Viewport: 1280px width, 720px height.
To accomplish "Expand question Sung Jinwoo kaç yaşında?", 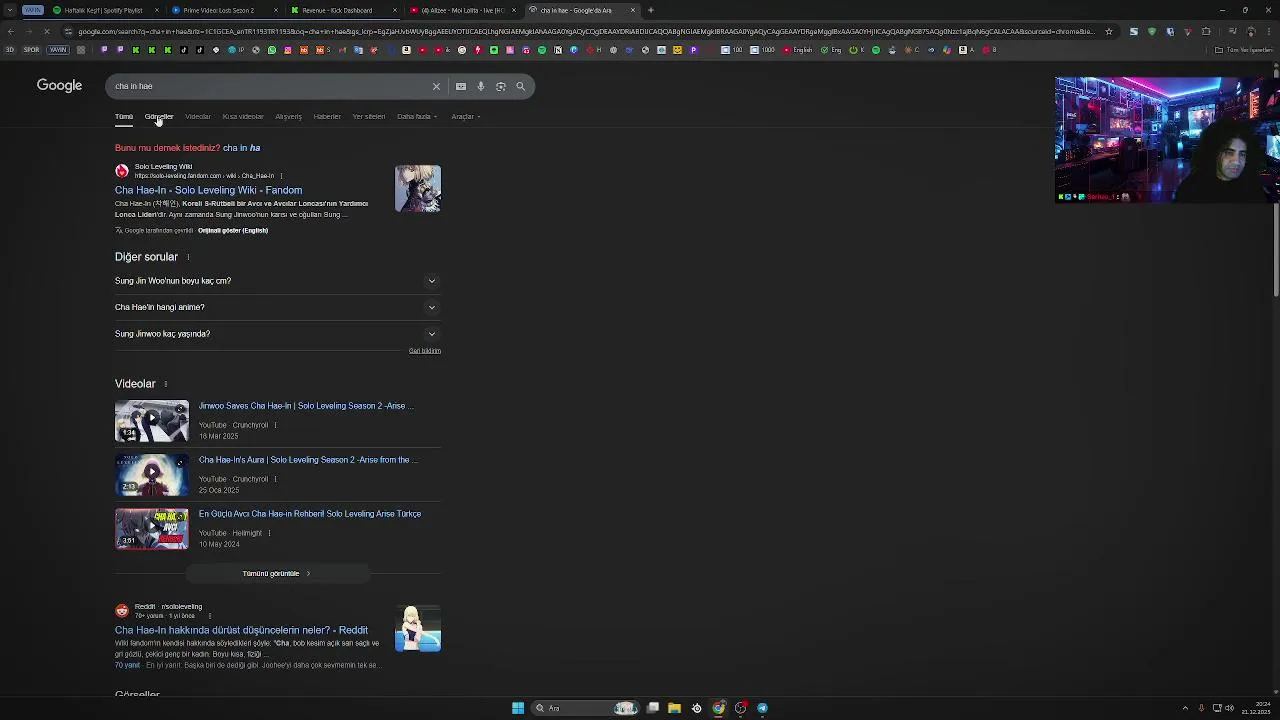I will point(277,334).
